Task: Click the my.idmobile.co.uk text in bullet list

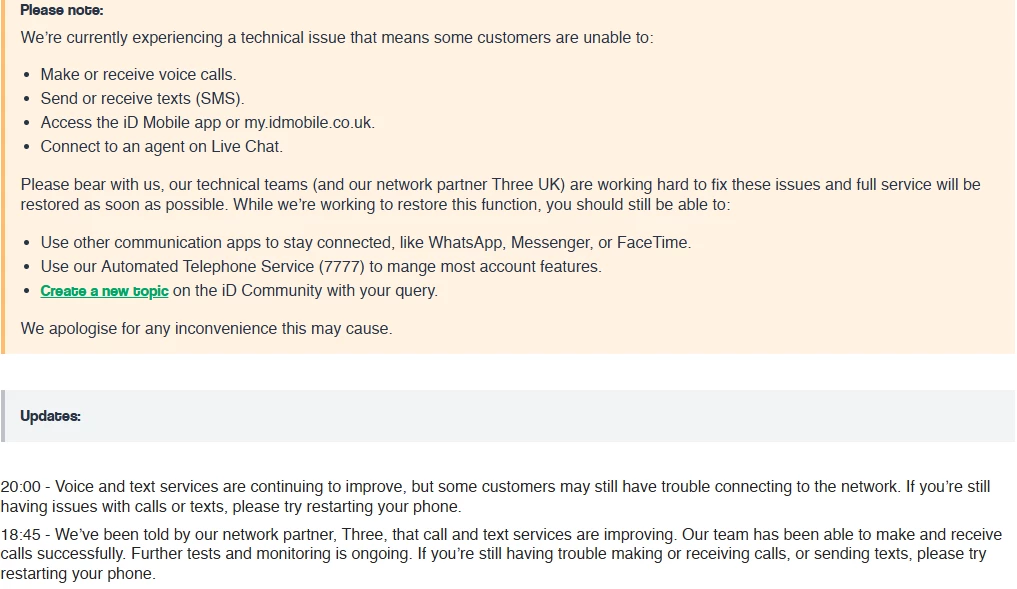Action: click(308, 122)
